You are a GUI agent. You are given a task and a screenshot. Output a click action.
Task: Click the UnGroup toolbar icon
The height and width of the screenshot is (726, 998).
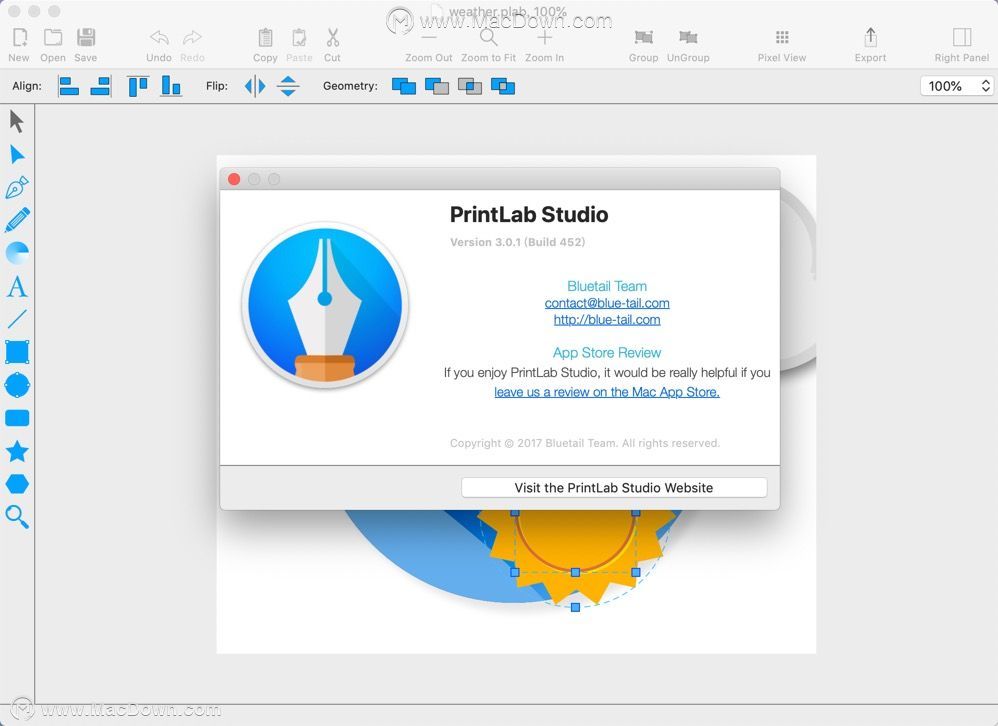(x=688, y=38)
